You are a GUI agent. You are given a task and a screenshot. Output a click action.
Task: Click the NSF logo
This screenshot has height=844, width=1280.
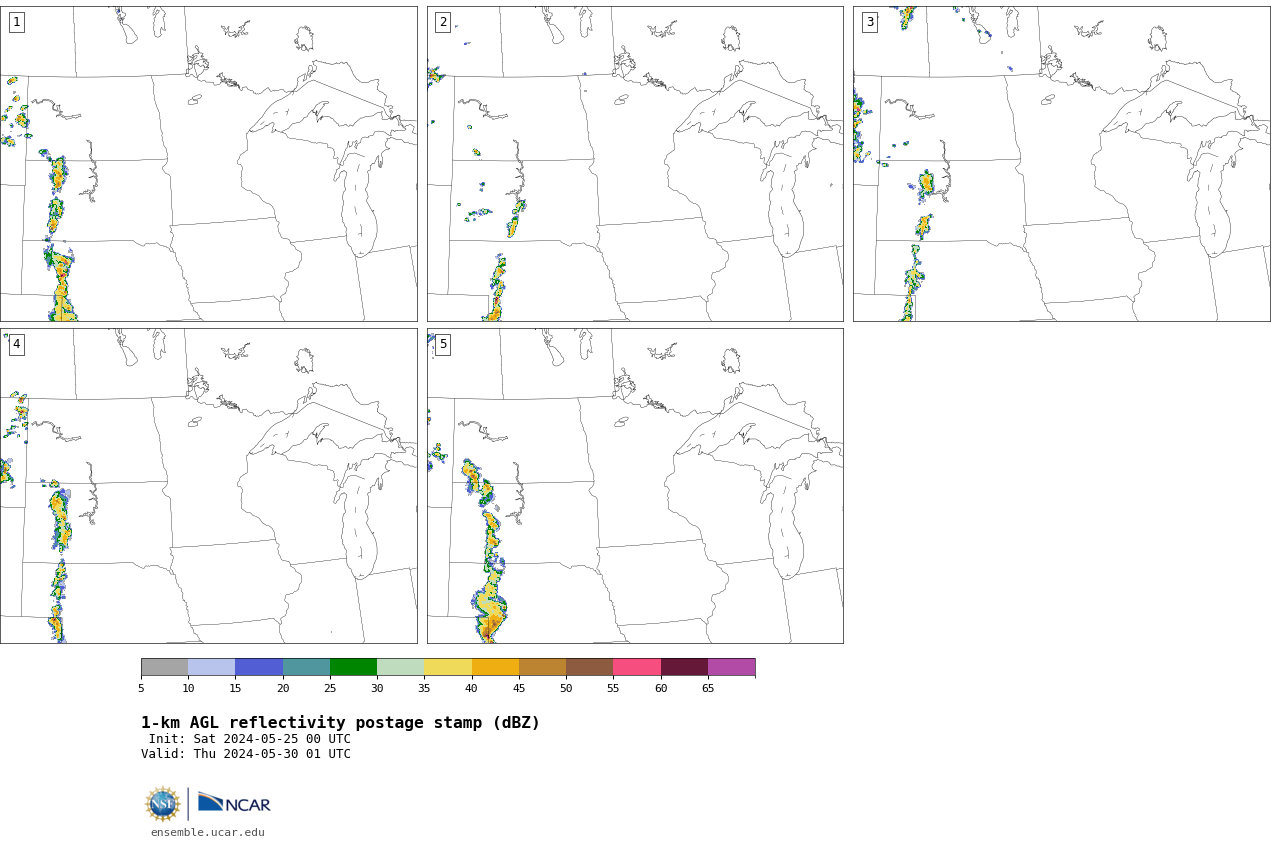click(162, 804)
